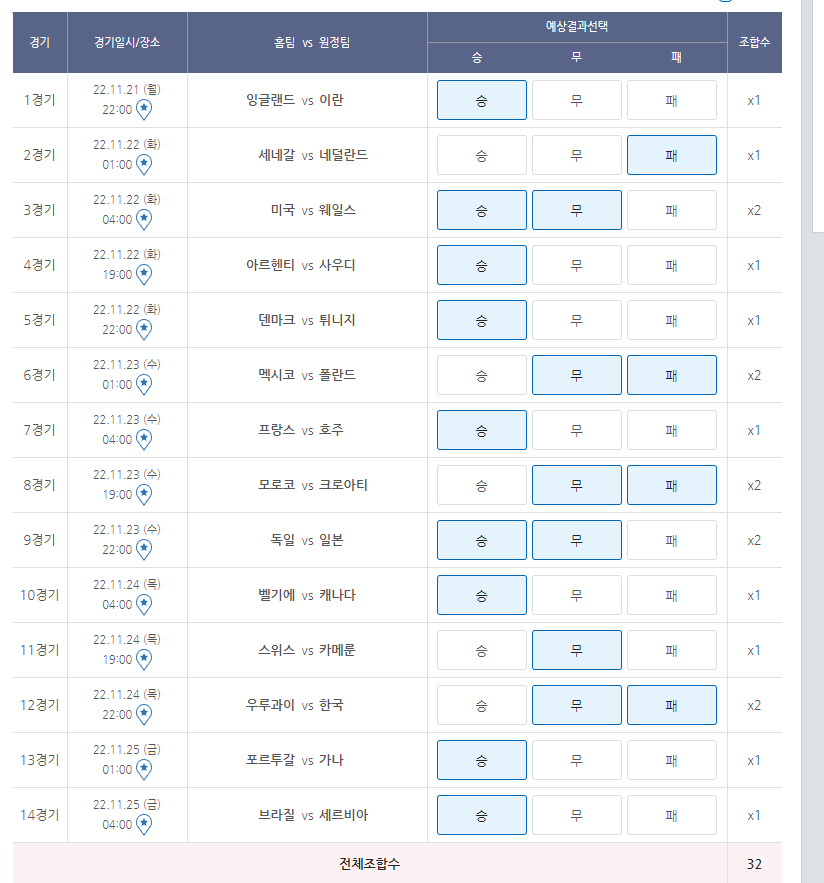Select 패 for 미국 vs 웨일스
This screenshot has height=883, width=824.
(672, 210)
